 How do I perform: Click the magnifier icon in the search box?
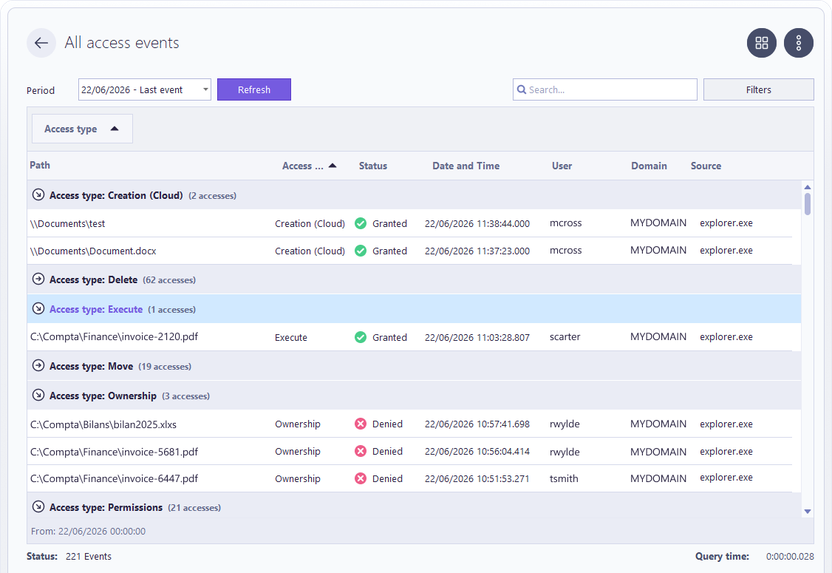click(x=522, y=90)
